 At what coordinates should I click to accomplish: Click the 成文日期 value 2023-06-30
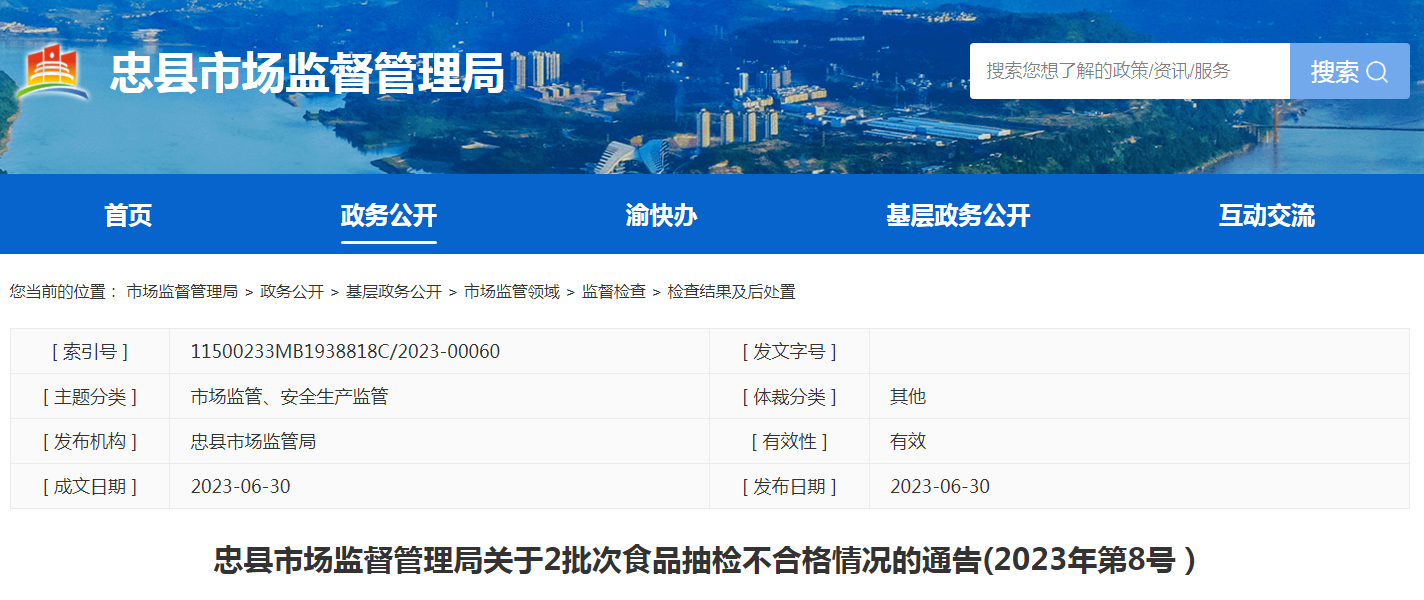240,486
